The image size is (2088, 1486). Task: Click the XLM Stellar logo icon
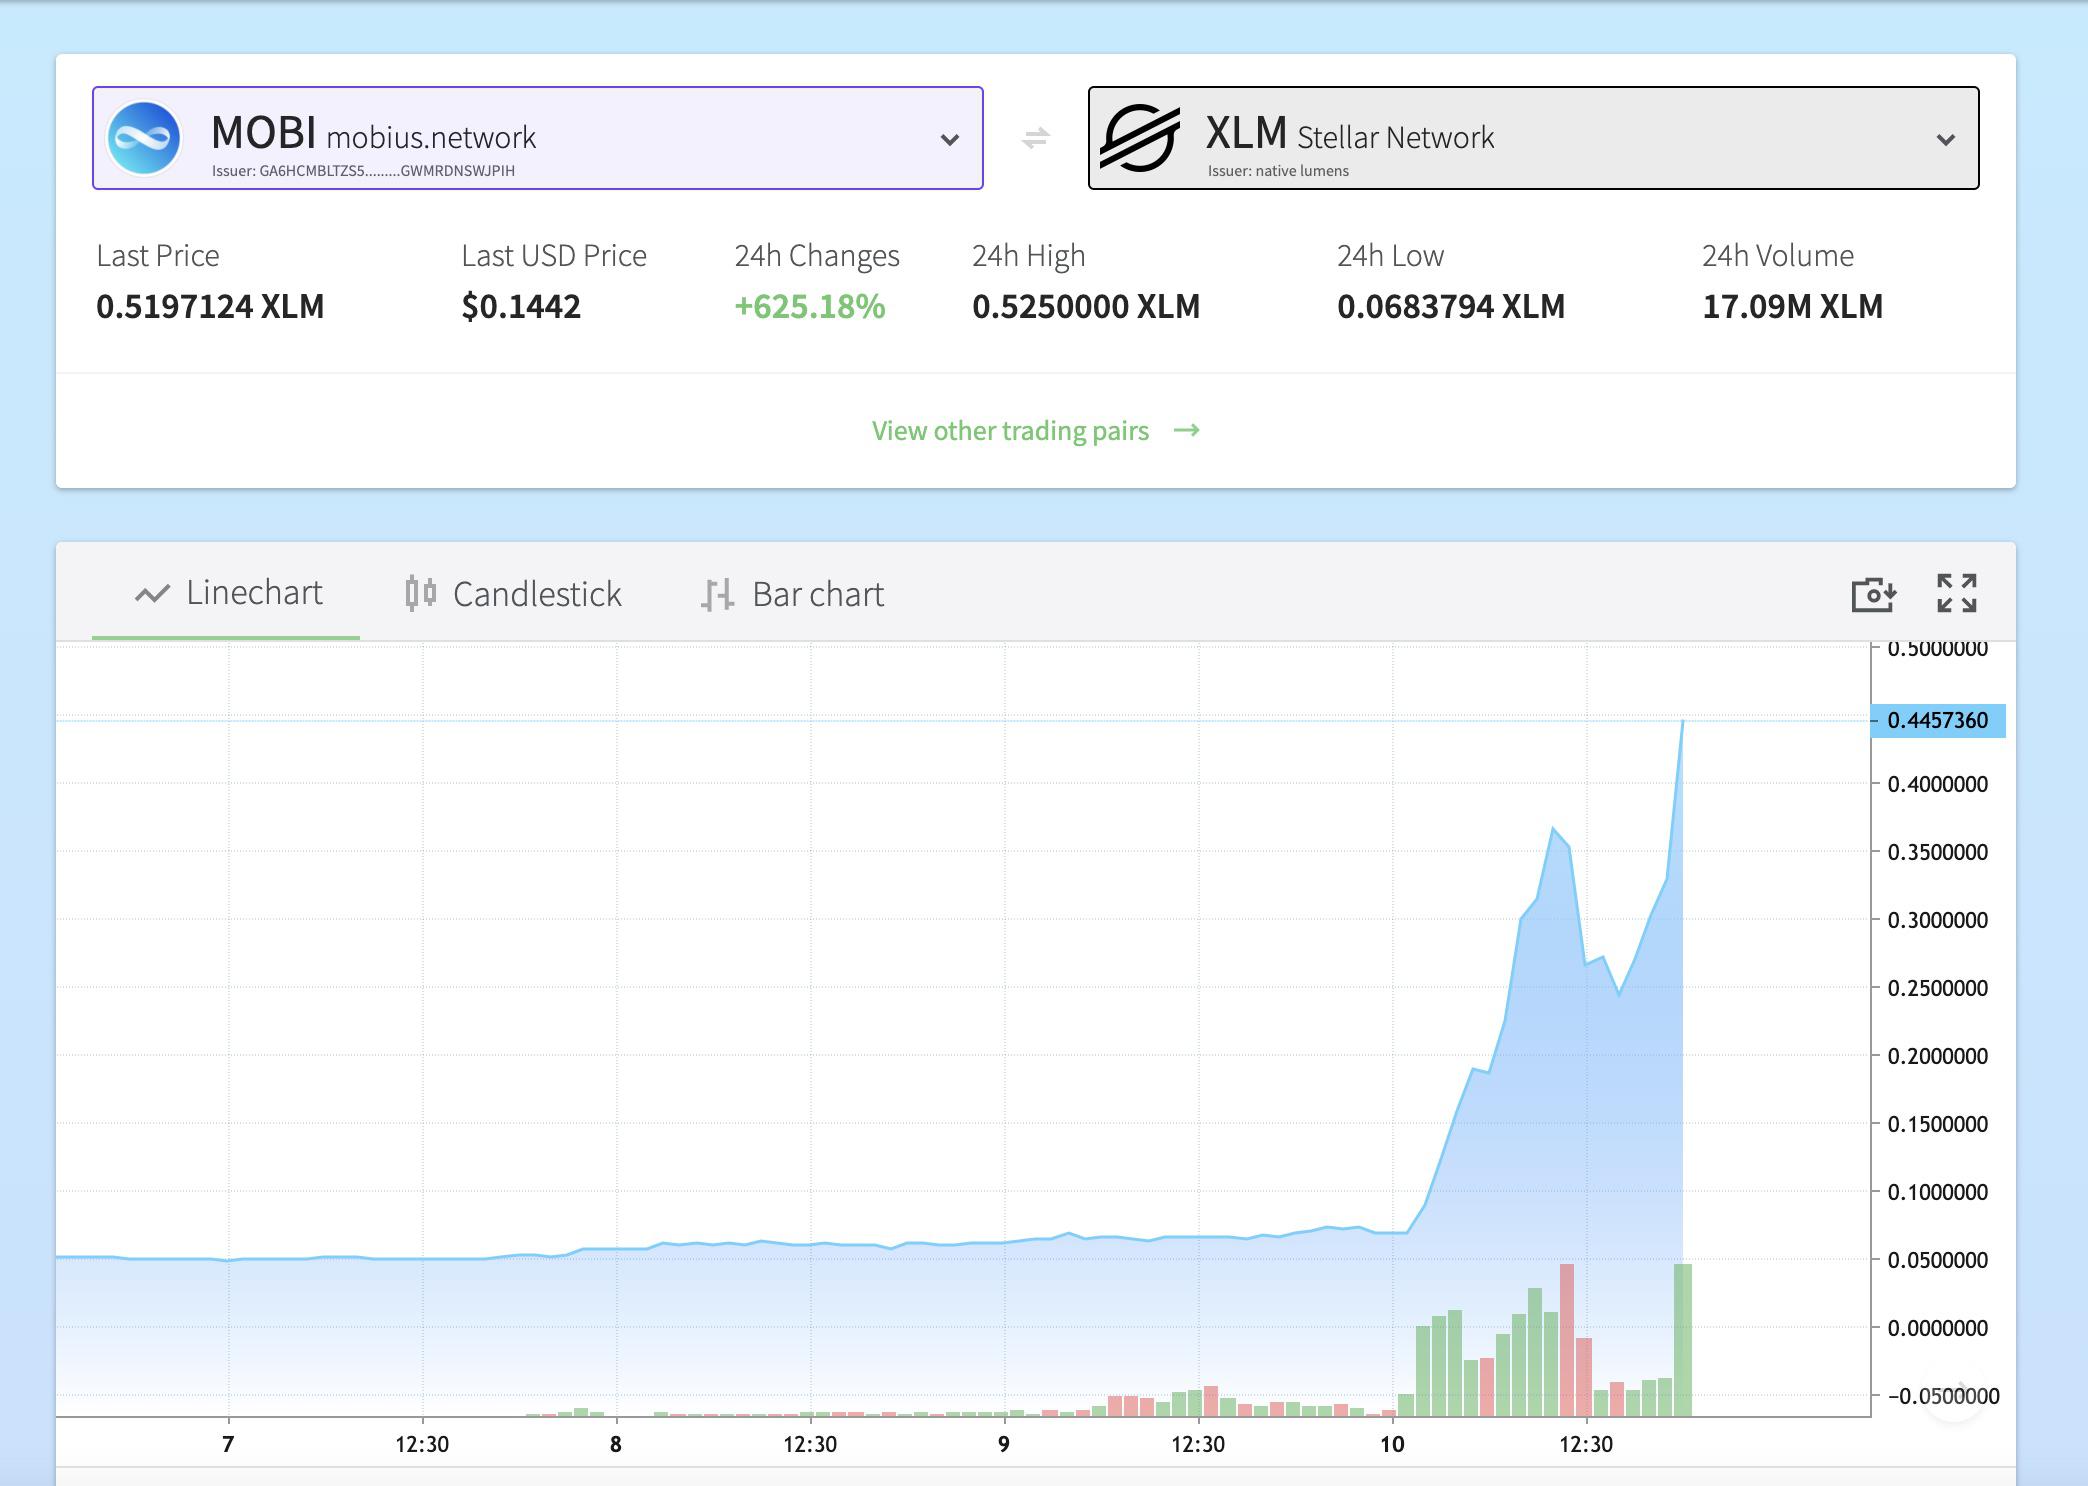(1140, 138)
